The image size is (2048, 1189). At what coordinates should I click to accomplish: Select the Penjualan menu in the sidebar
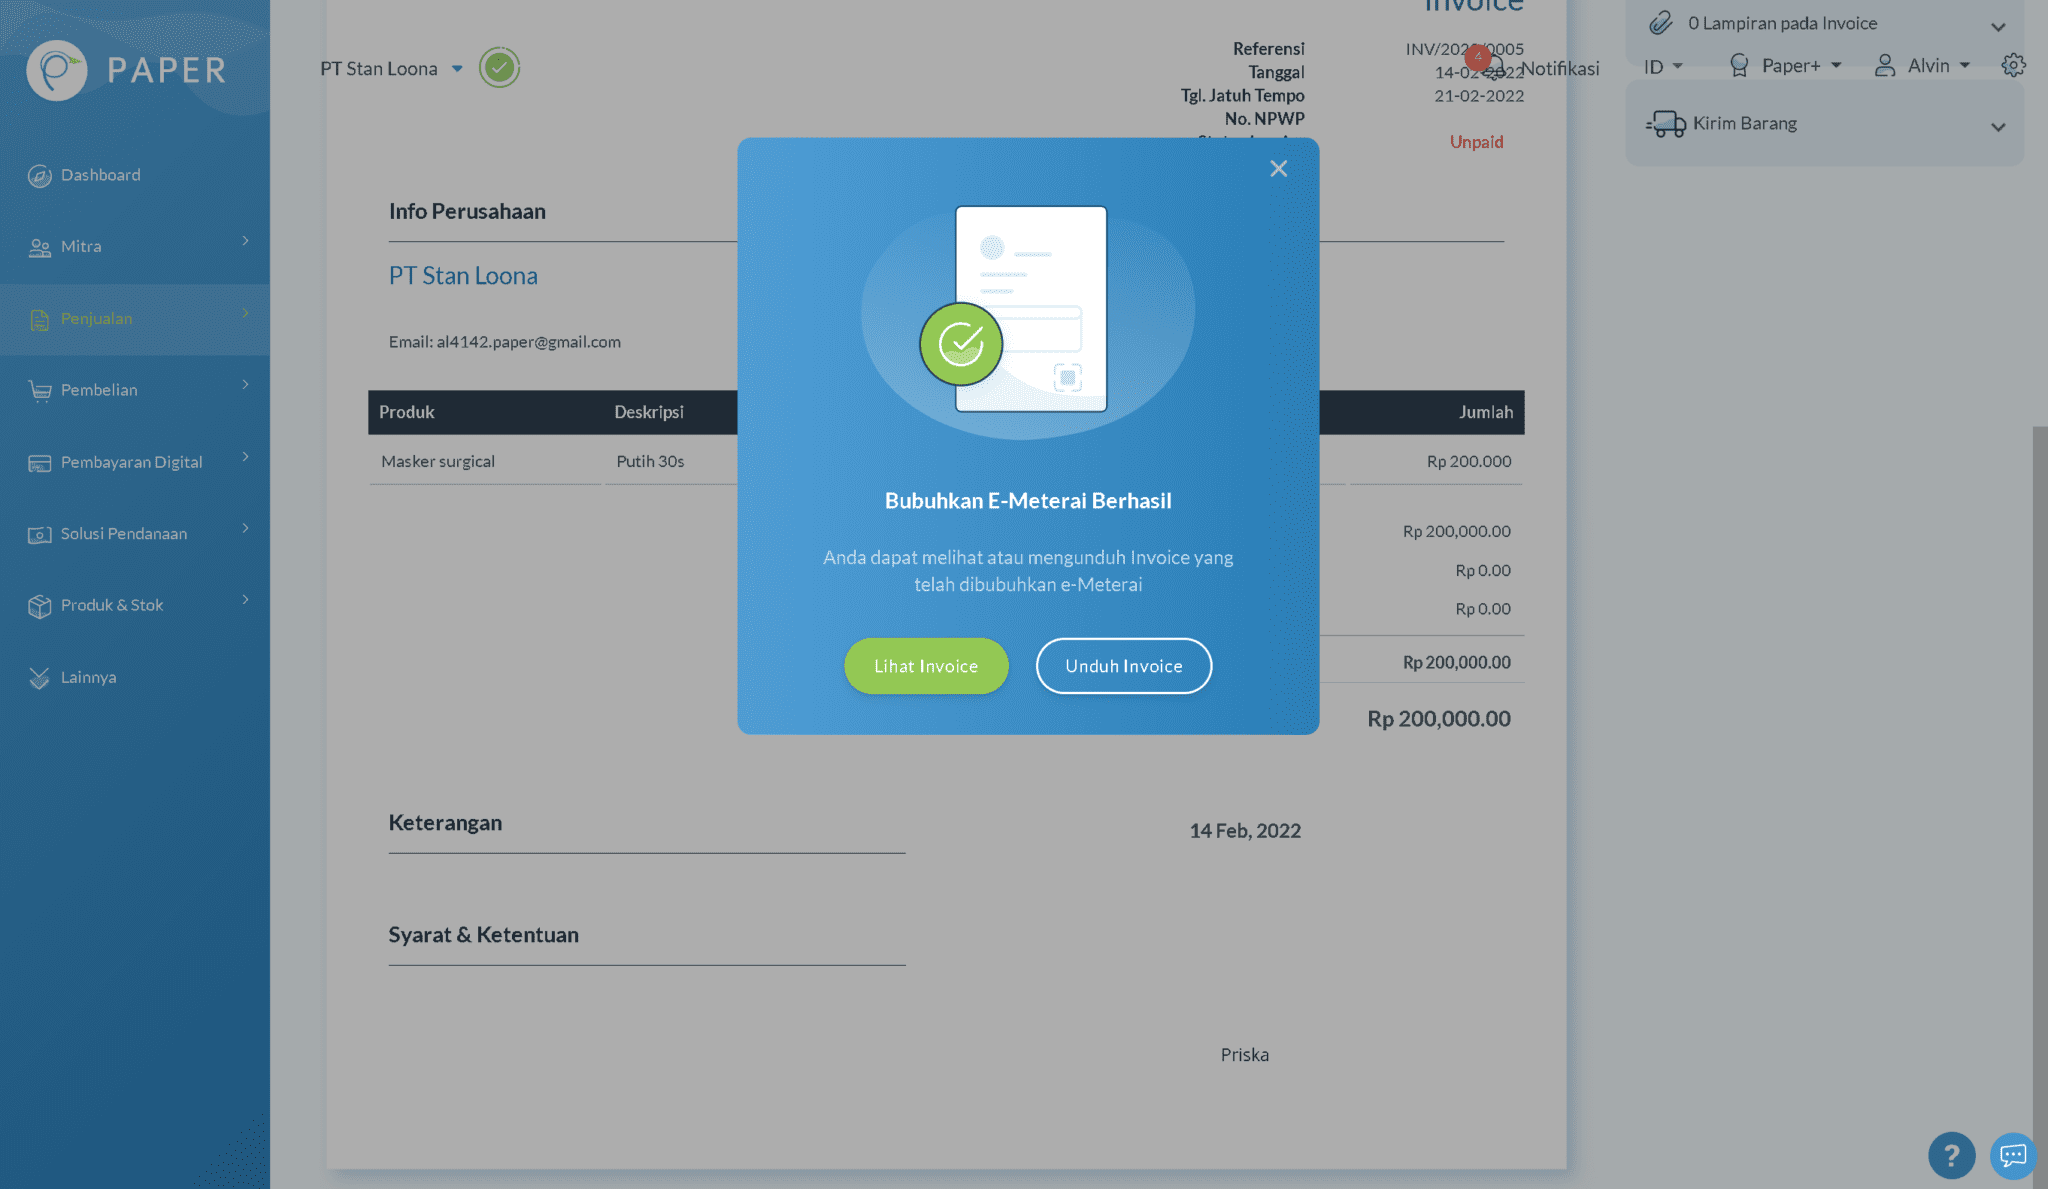point(97,318)
